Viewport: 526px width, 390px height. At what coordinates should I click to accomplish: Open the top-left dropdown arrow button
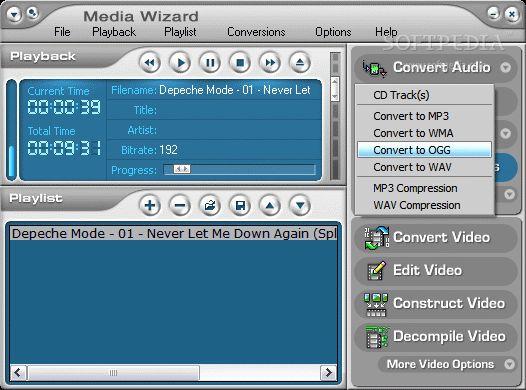coord(14,14)
